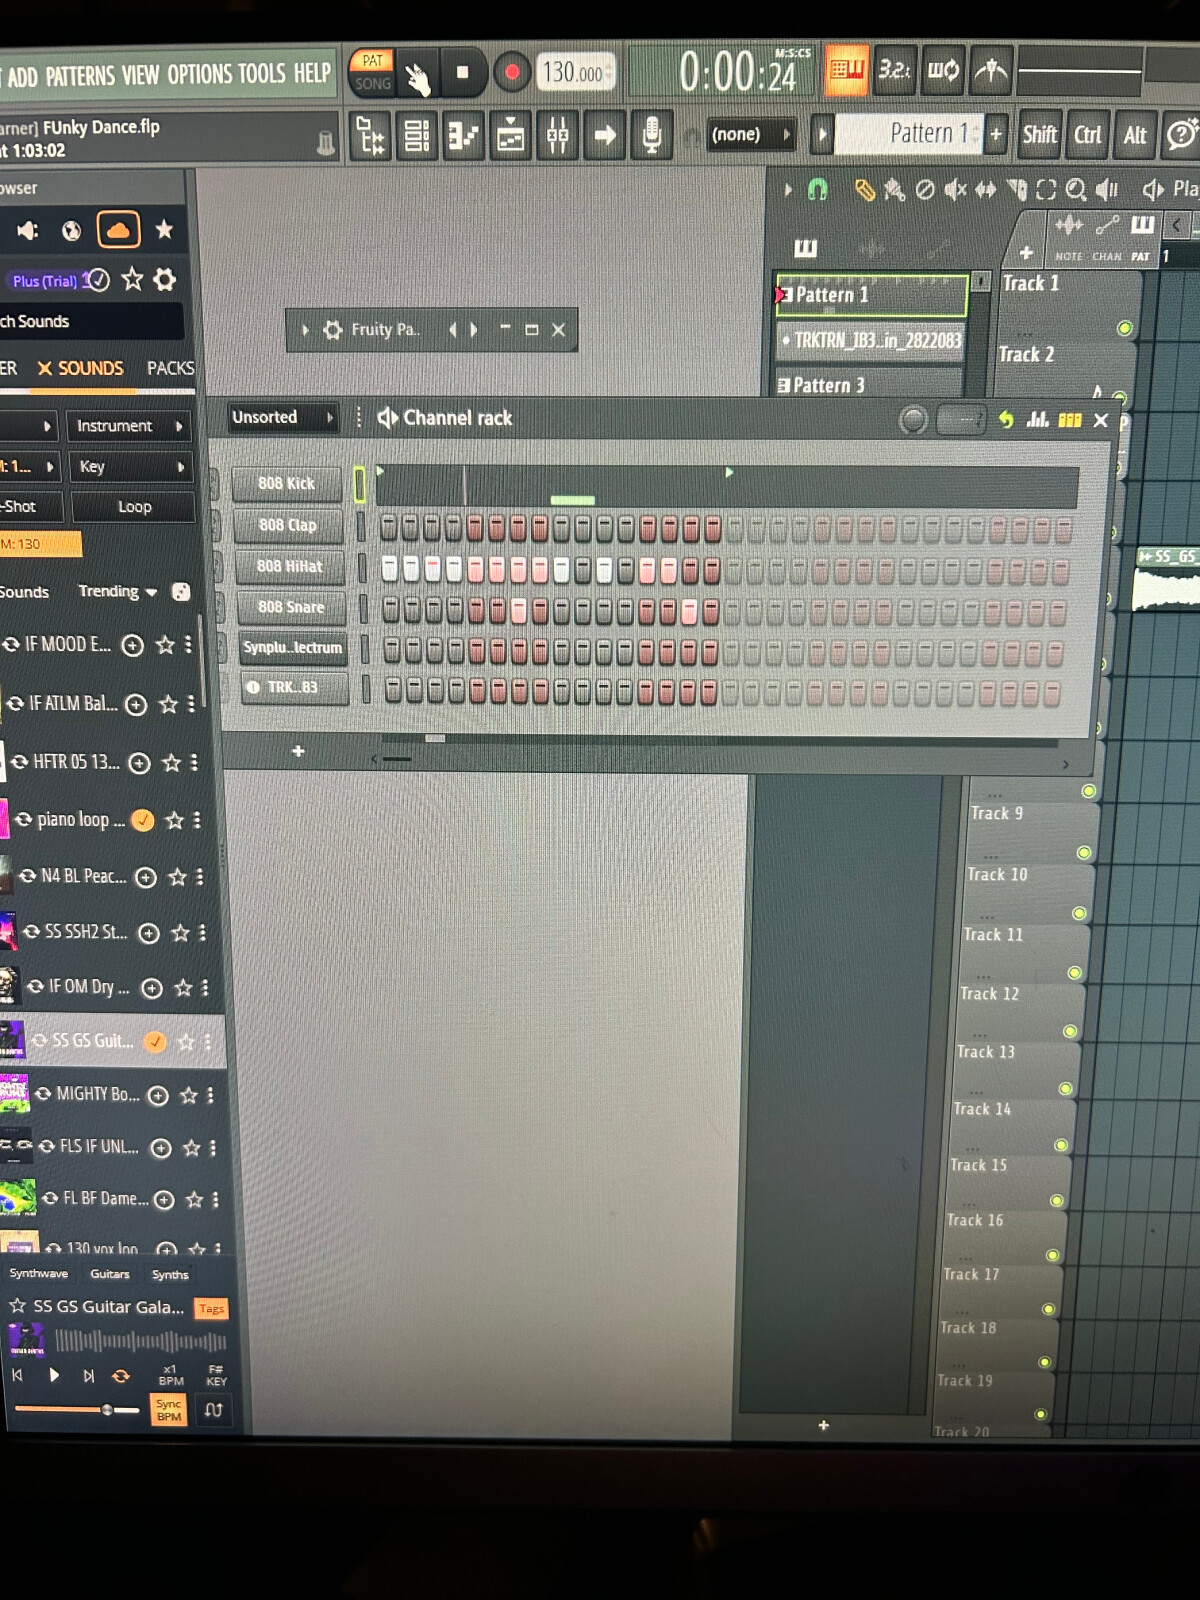
Task: Open the mixer window icon
Action: pyautogui.click(x=558, y=135)
